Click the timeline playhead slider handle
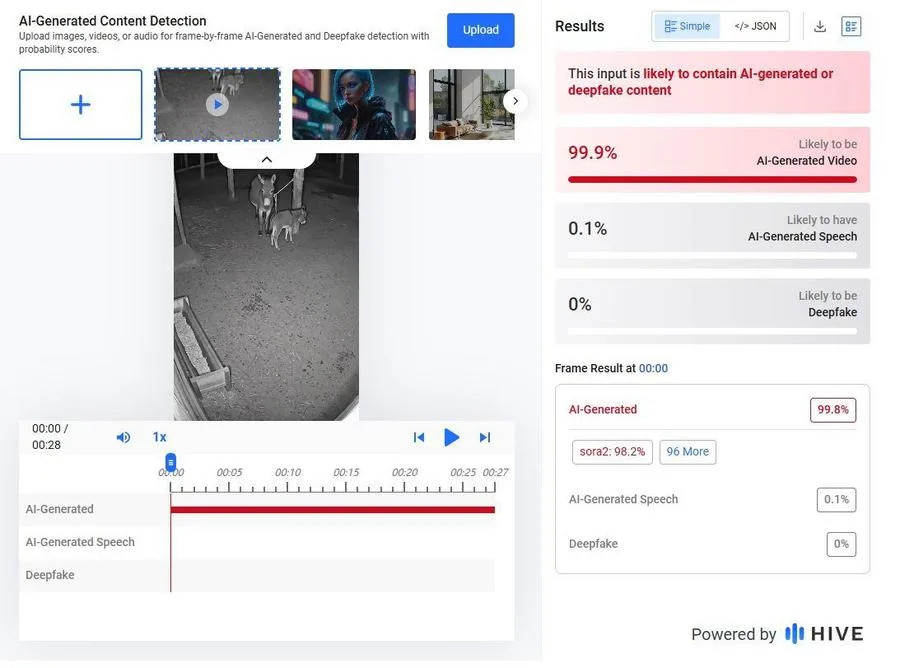 coord(170,461)
